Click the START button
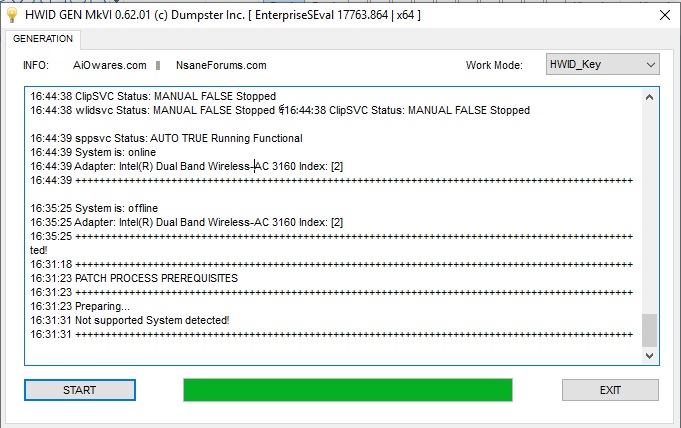Screen dimensions: 681x428 [x=80, y=390]
